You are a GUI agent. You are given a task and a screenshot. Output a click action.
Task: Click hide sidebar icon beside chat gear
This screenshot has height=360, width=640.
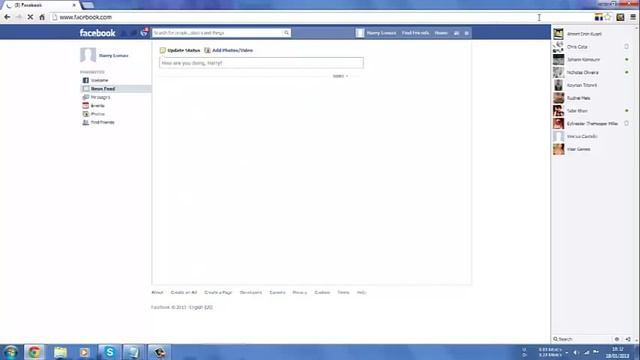(628, 339)
